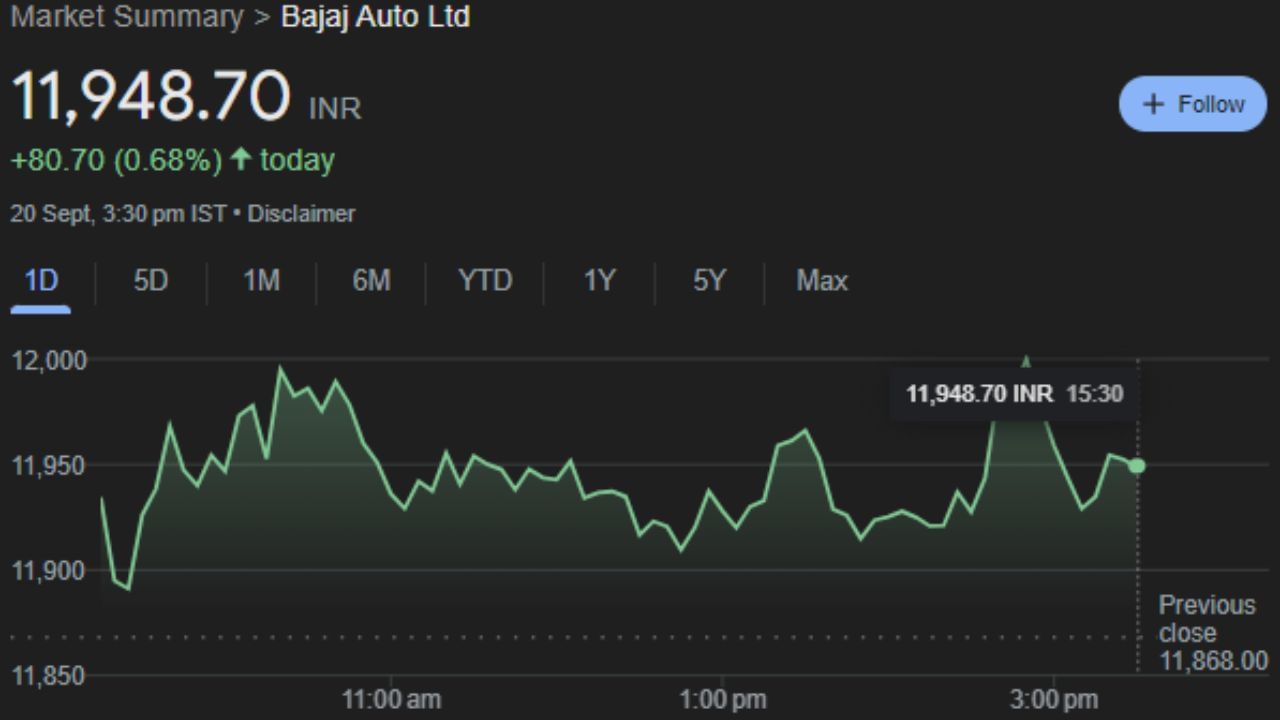The width and height of the screenshot is (1280, 720).
Task: Click the Follow button
Action: click(1193, 104)
